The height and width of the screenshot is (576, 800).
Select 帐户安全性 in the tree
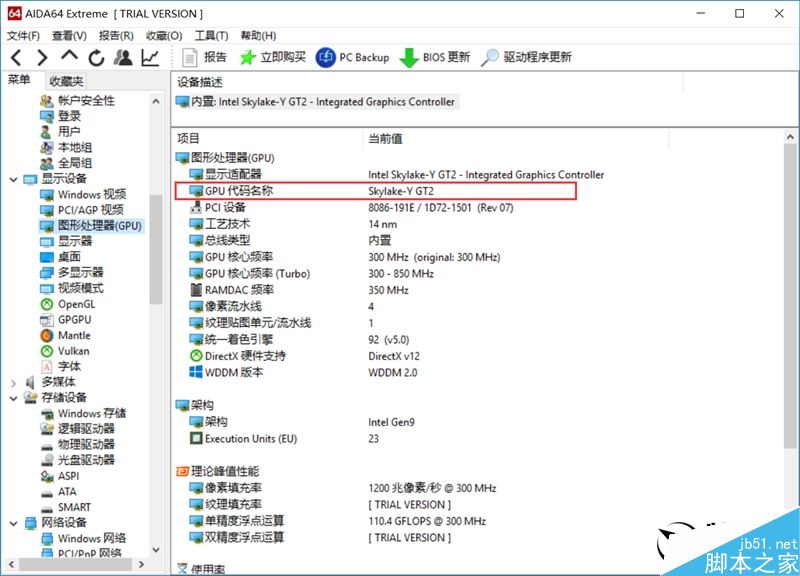point(78,101)
